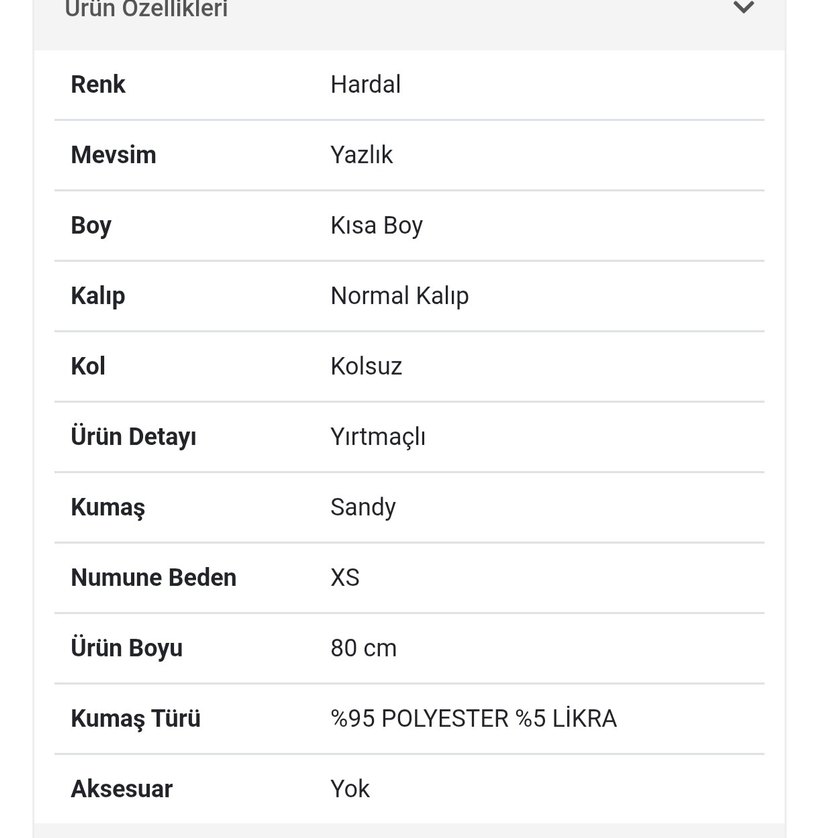Select the Numune Beden value XS

344,577
